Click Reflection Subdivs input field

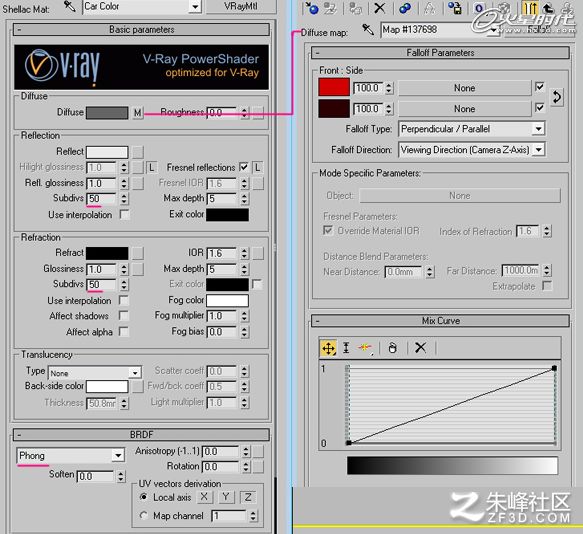click(x=101, y=199)
